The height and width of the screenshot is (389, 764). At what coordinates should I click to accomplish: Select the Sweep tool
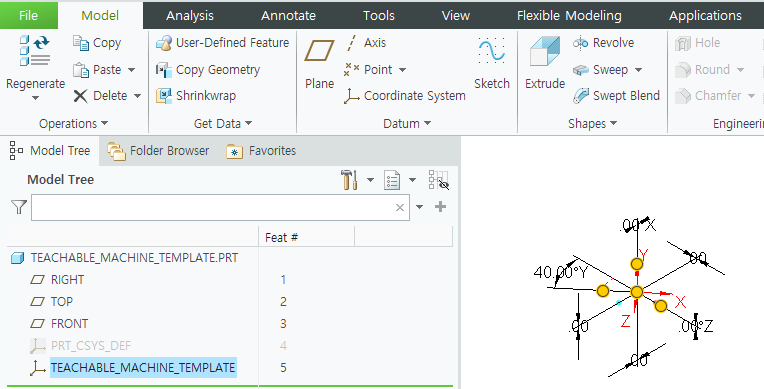[600, 70]
